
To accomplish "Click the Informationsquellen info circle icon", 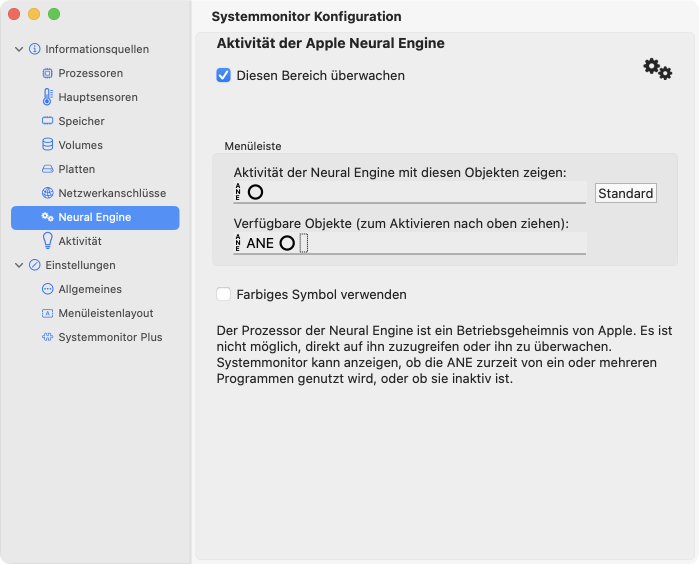I will (34, 49).
